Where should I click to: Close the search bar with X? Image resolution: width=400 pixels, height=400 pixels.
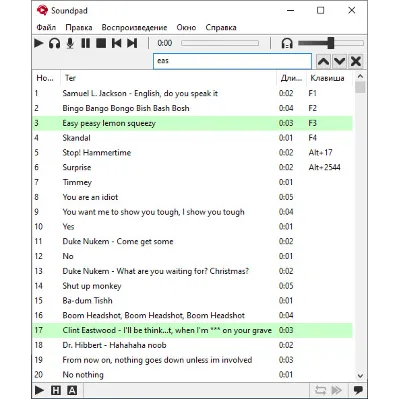(356, 61)
